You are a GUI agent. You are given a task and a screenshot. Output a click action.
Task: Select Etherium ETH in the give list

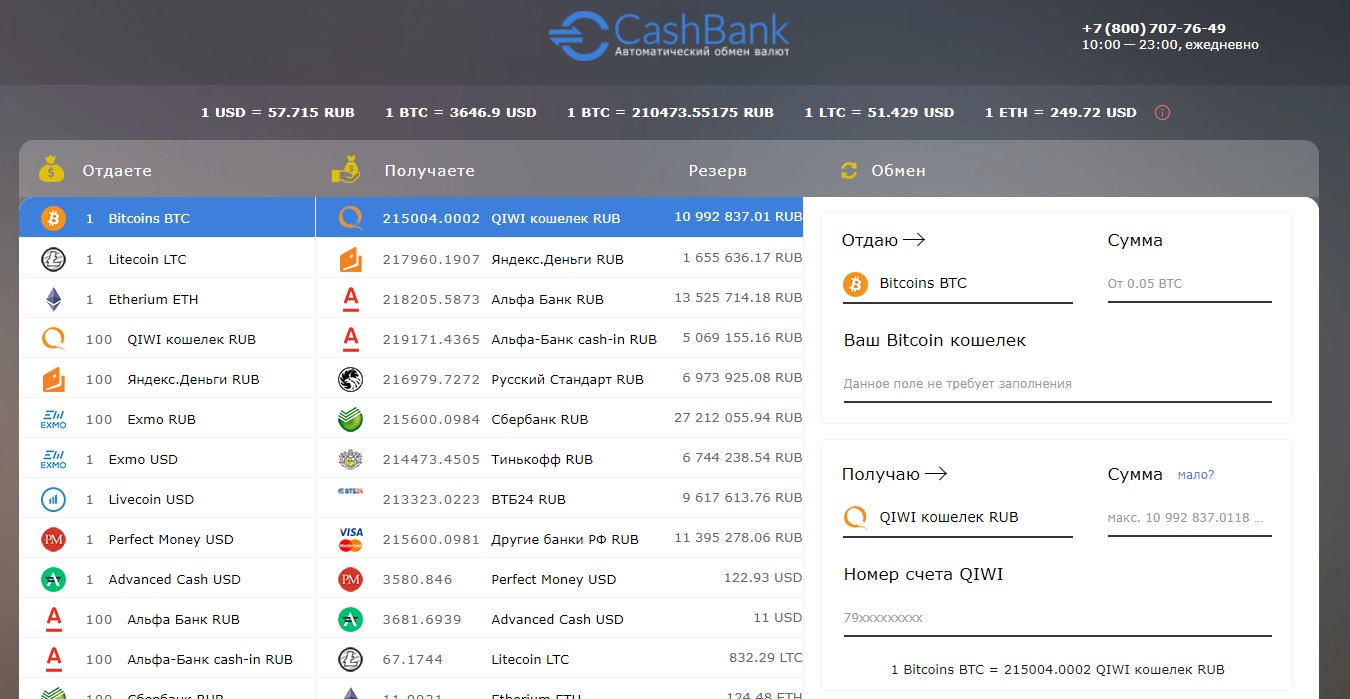167,299
